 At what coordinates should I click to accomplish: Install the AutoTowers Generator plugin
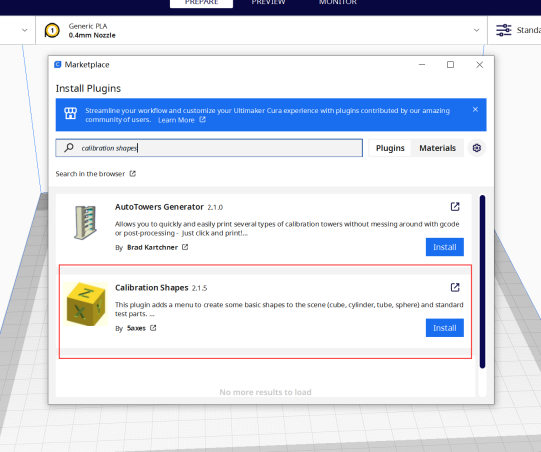click(x=444, y=247)
